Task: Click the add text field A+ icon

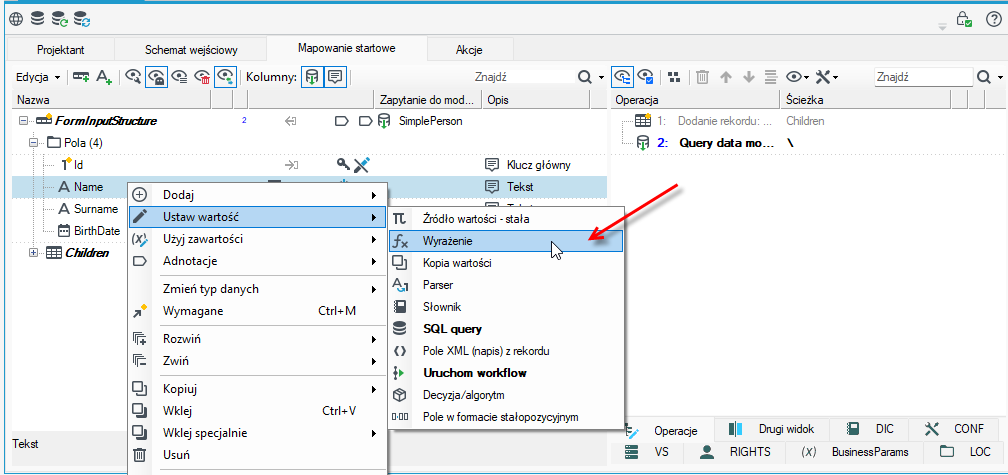Action: (x=104, y=76)
